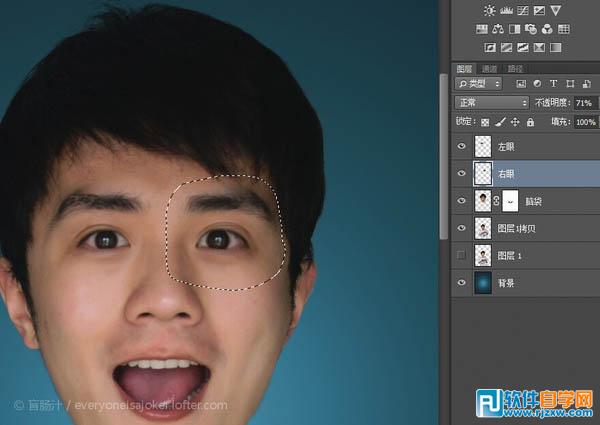Add a Photo Filter adjustment
Viewport: 600px width, 425px height.
(531, 29)
